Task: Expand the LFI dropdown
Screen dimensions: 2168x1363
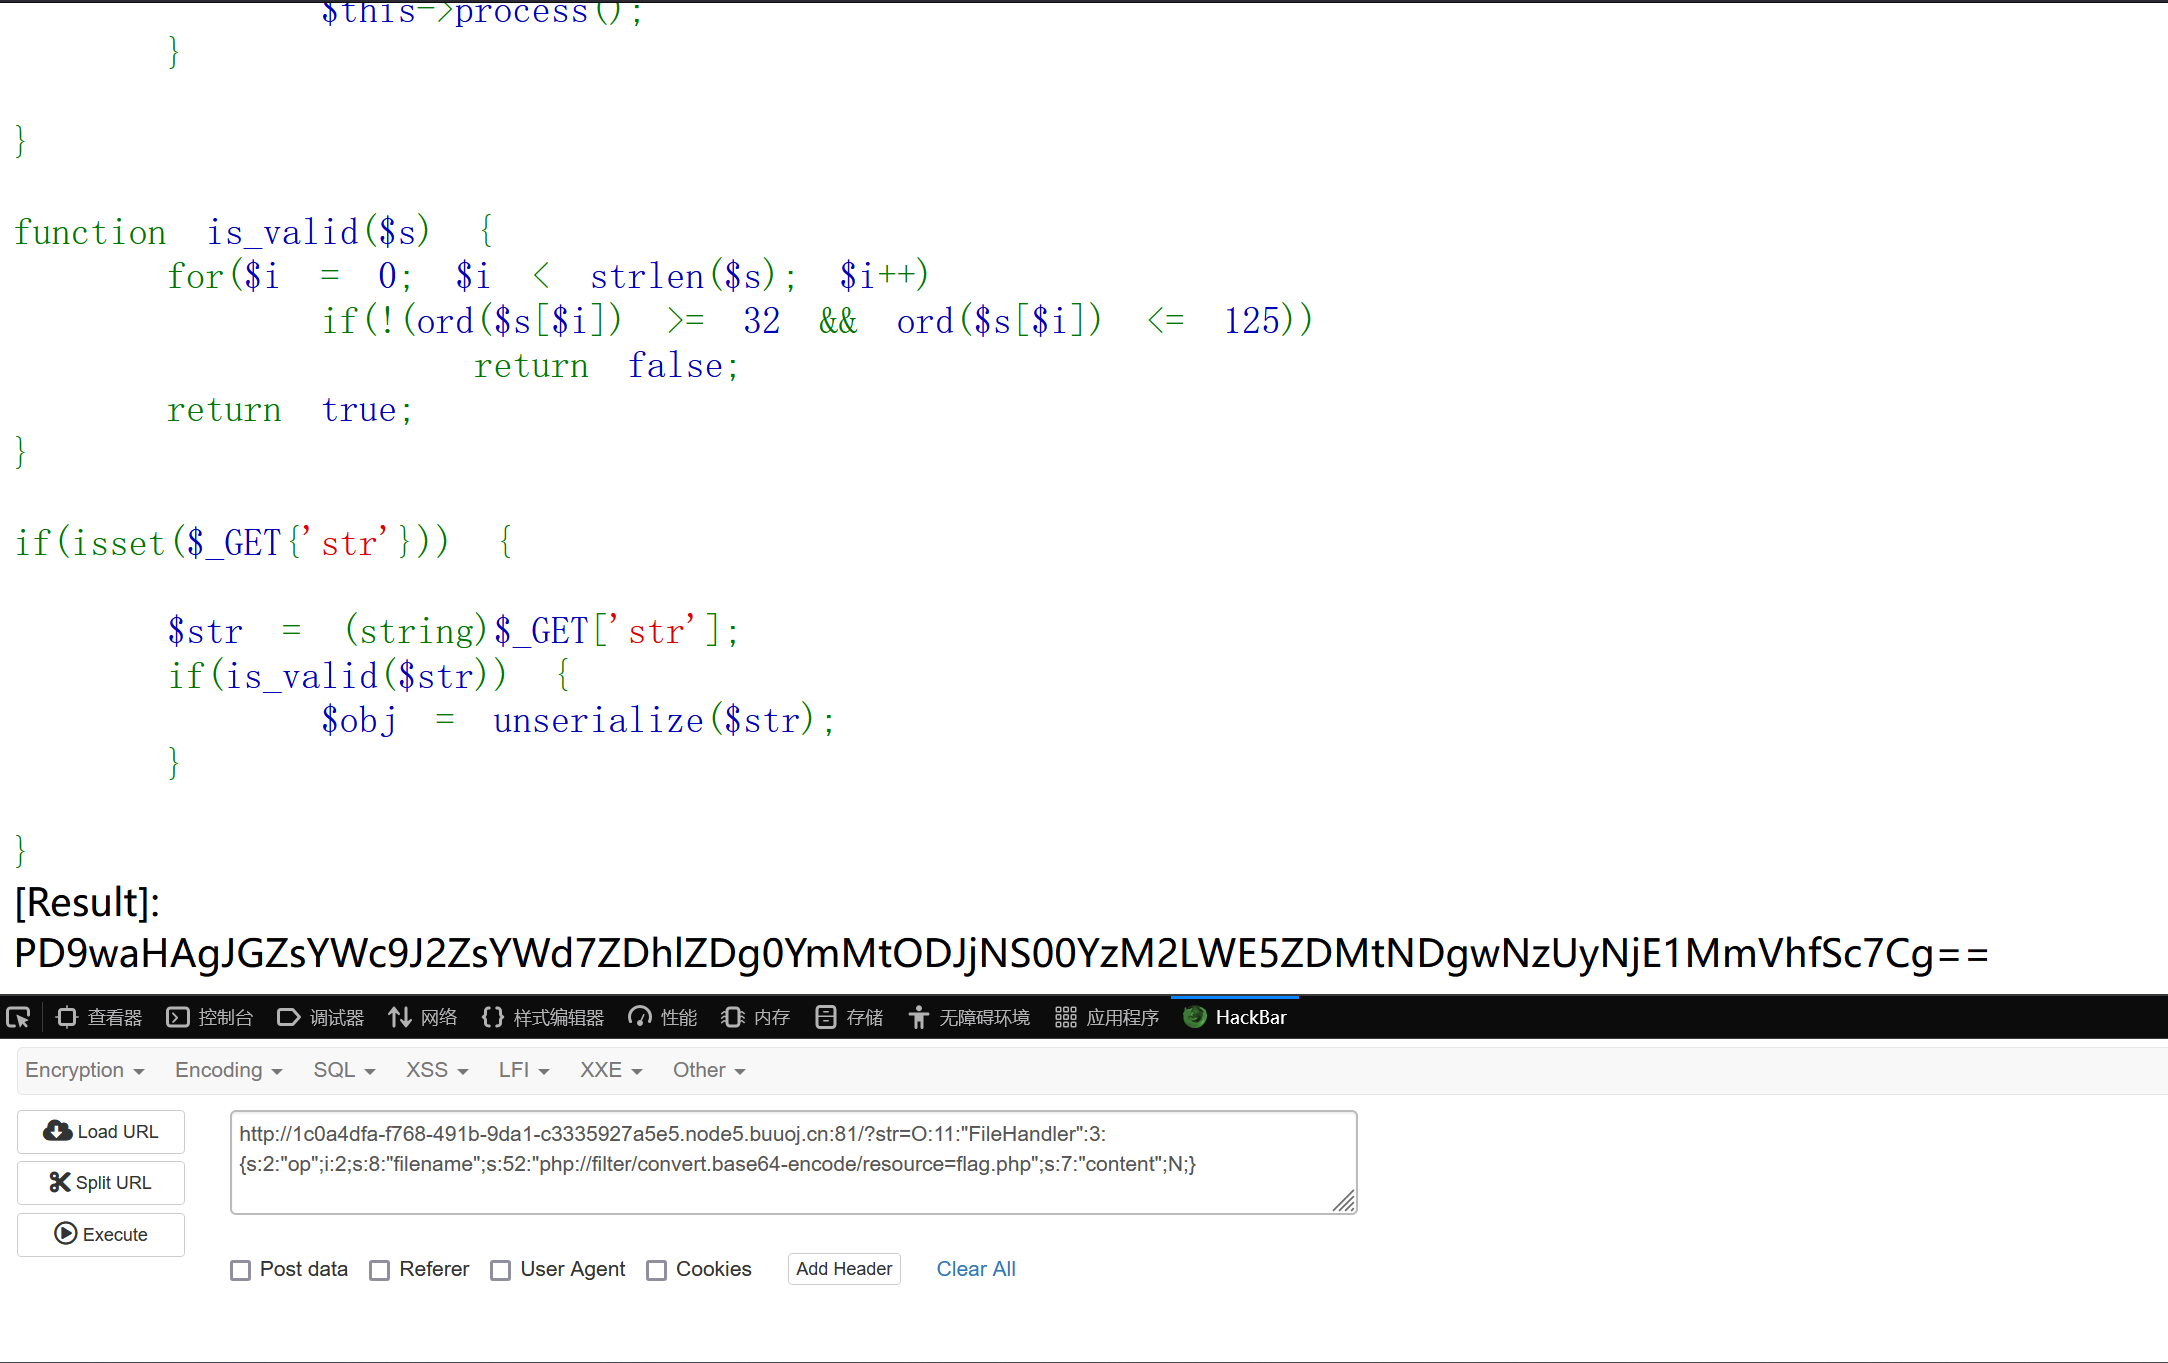Action: [x=524, y=1070]
